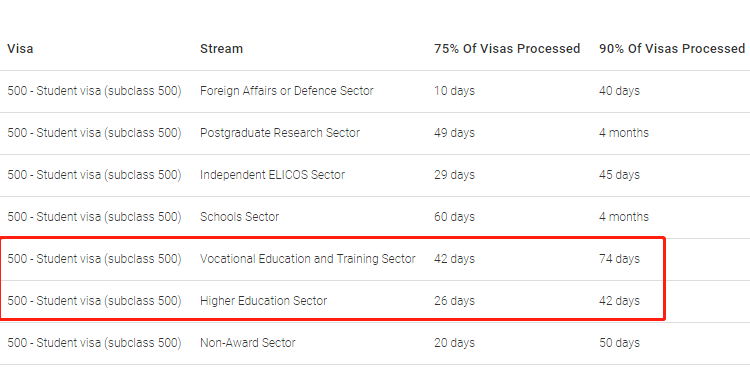This screenshot has height=388, width=750.
Task: Click the Higher Education Sector stream
Action: pos(264,301)
